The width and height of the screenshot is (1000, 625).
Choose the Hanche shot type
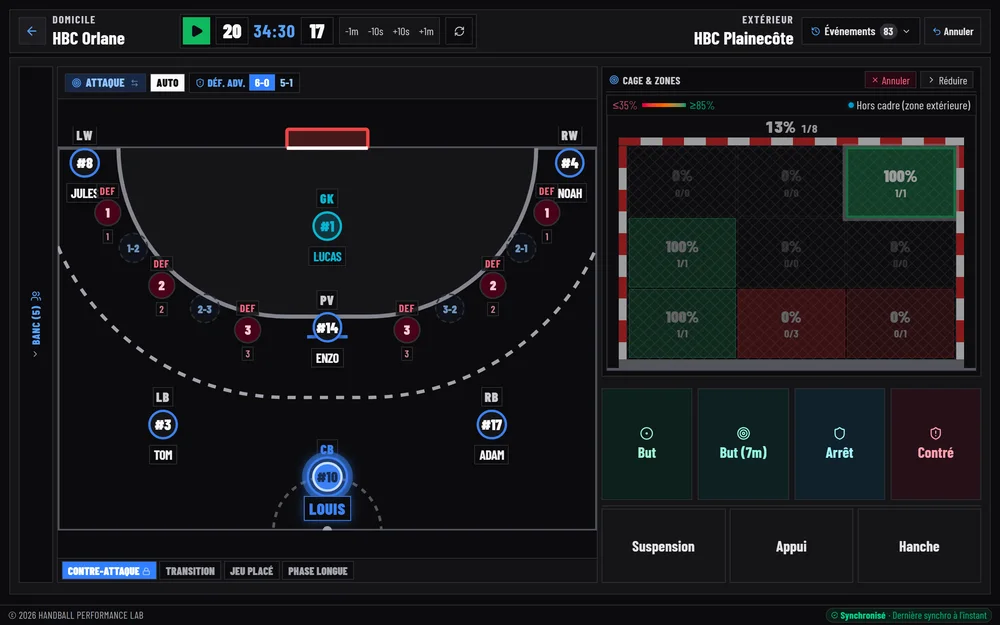[x=919, y=546]
